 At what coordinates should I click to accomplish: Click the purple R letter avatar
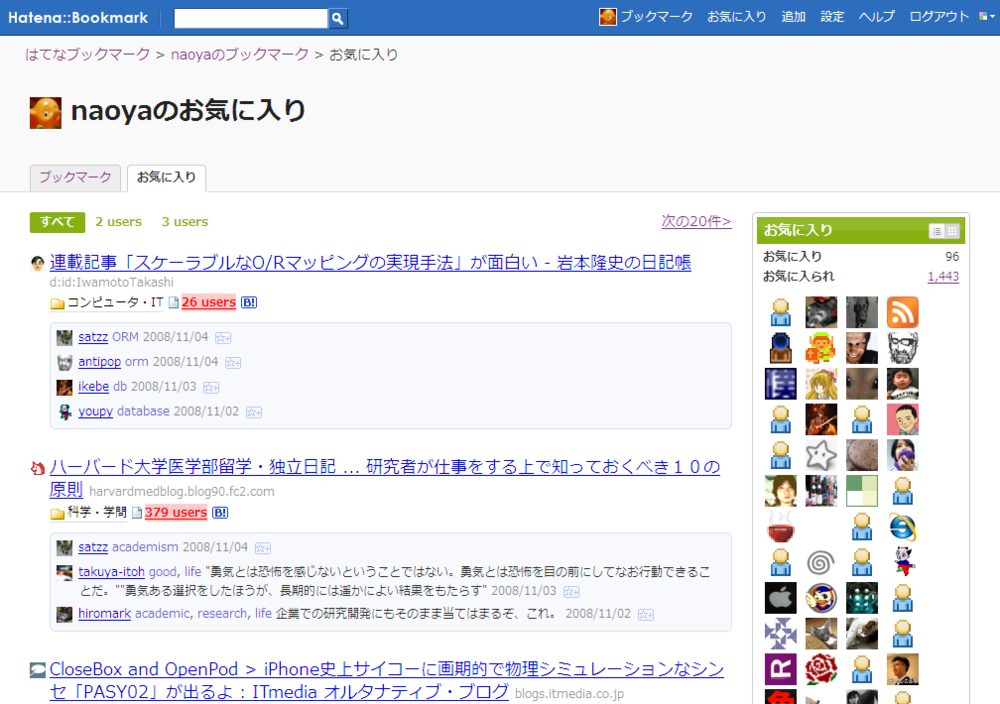781,670
